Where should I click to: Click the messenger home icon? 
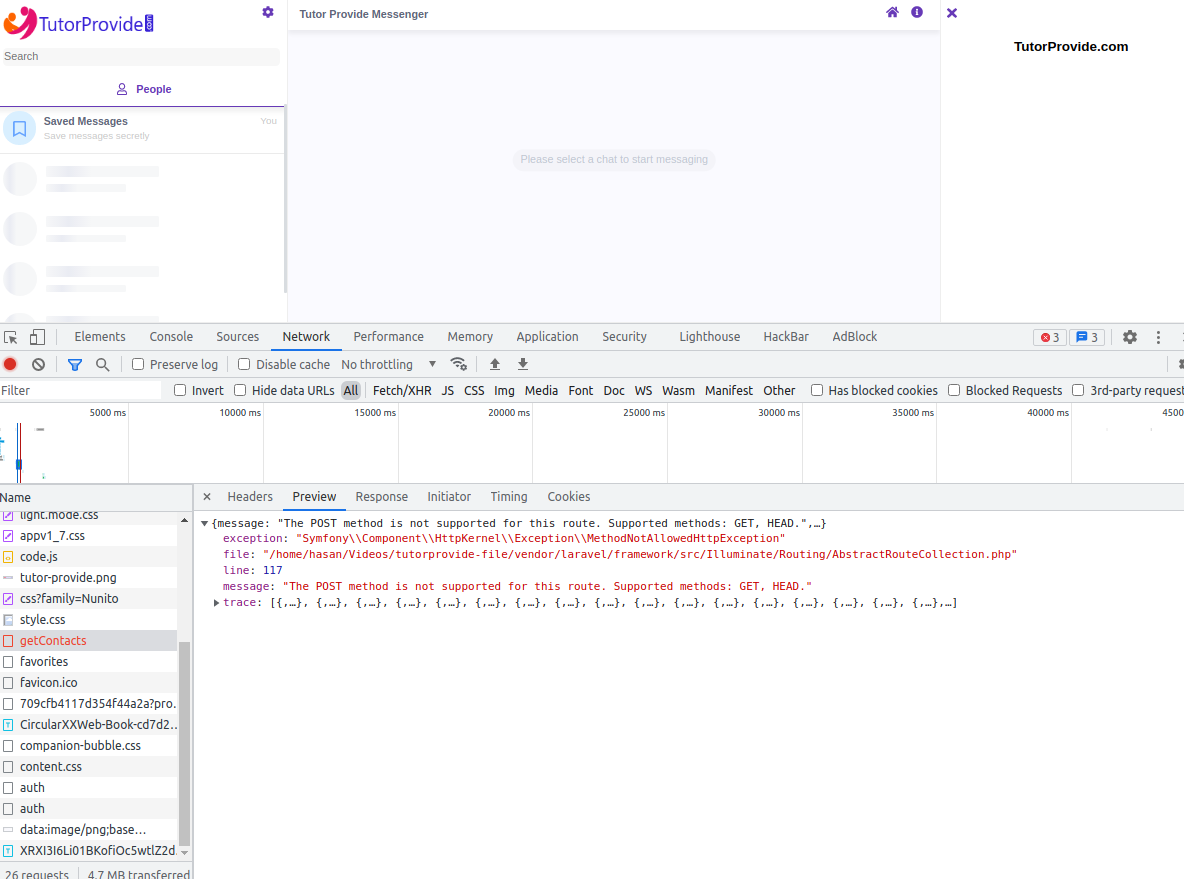pyautogui.click(x=891, y=13)
